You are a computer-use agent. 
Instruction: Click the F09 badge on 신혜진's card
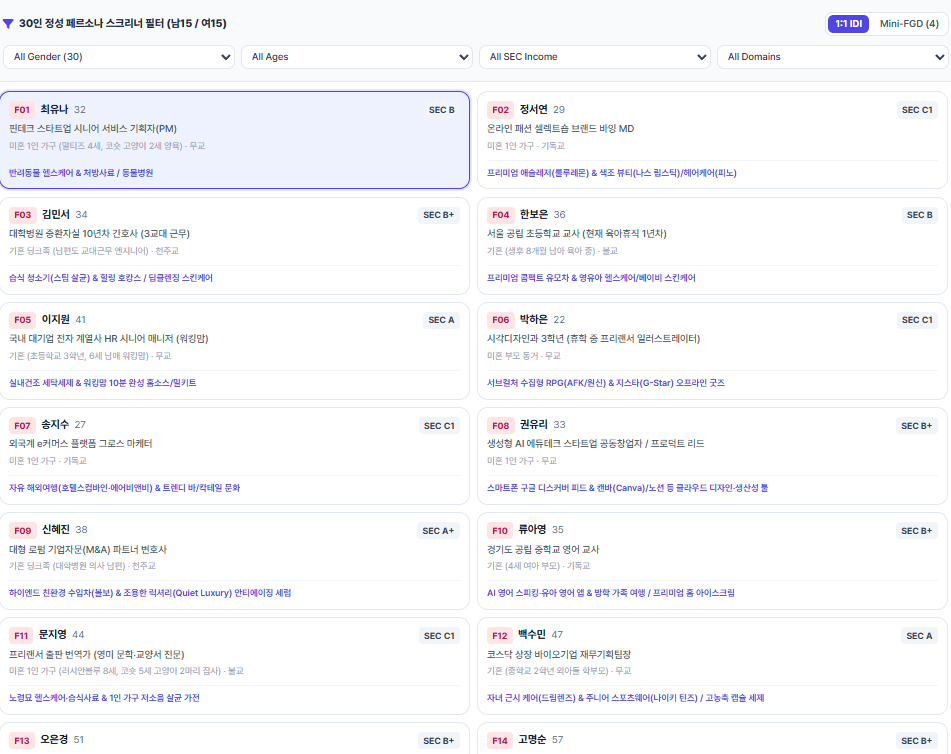click(x=22, y=530)
